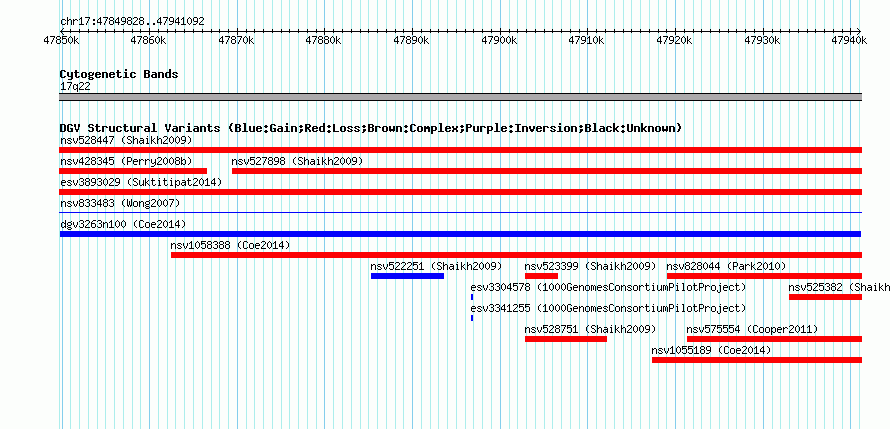Click the nsv528751 (Shaikh2009) label

[x=590, y=329]
